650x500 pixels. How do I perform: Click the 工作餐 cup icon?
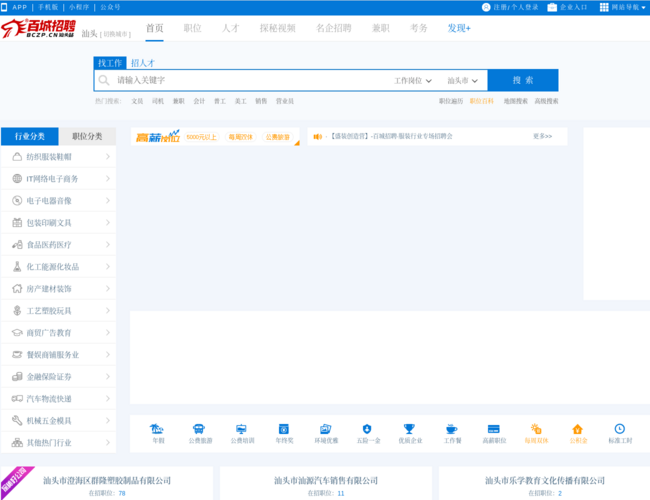451,429
